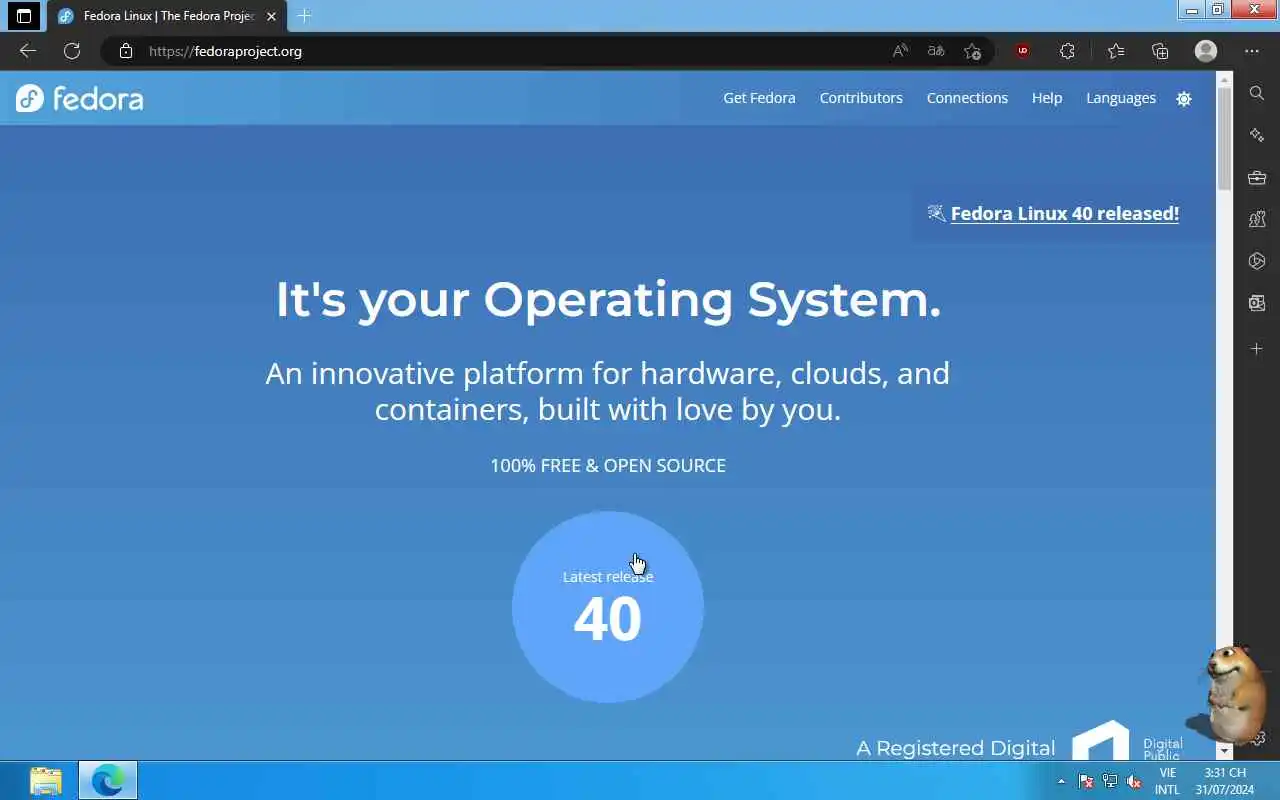Viewport: 1280px width, 800px height.
Task: Open the taskbar clock and date
Action: (1225, 781)
